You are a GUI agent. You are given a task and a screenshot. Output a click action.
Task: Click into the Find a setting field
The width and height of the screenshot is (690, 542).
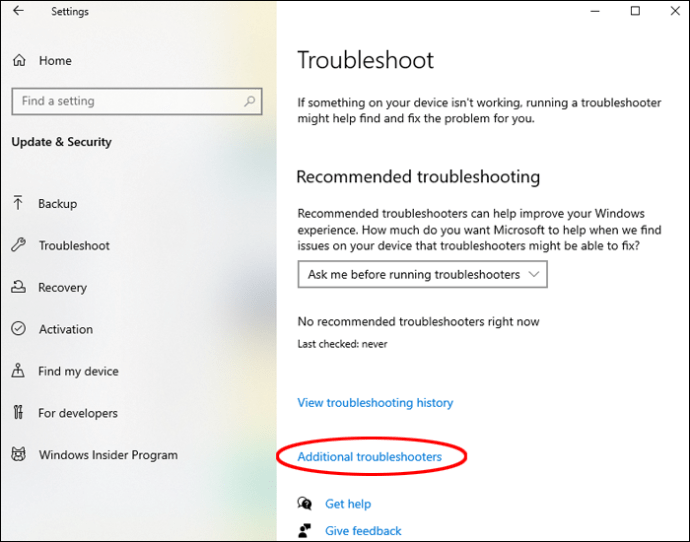pyautogui.click(x=137, y=101)
